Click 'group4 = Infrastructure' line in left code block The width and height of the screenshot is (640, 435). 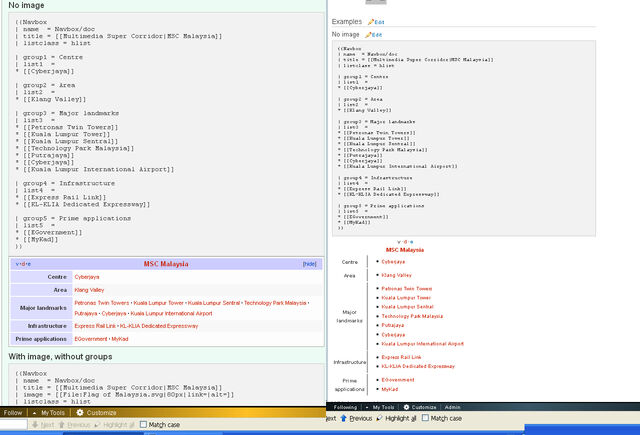(x=65, y=184)
